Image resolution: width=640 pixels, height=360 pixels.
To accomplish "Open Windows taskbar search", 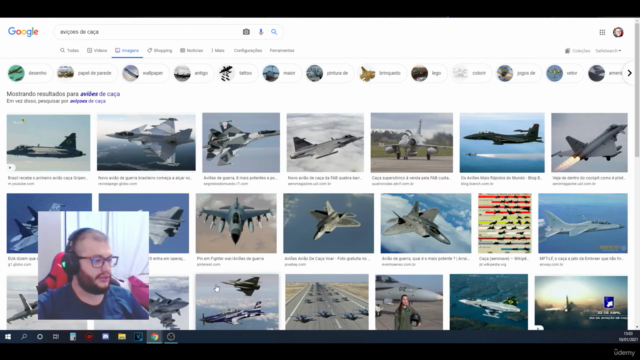I will (x=24, y=337).
